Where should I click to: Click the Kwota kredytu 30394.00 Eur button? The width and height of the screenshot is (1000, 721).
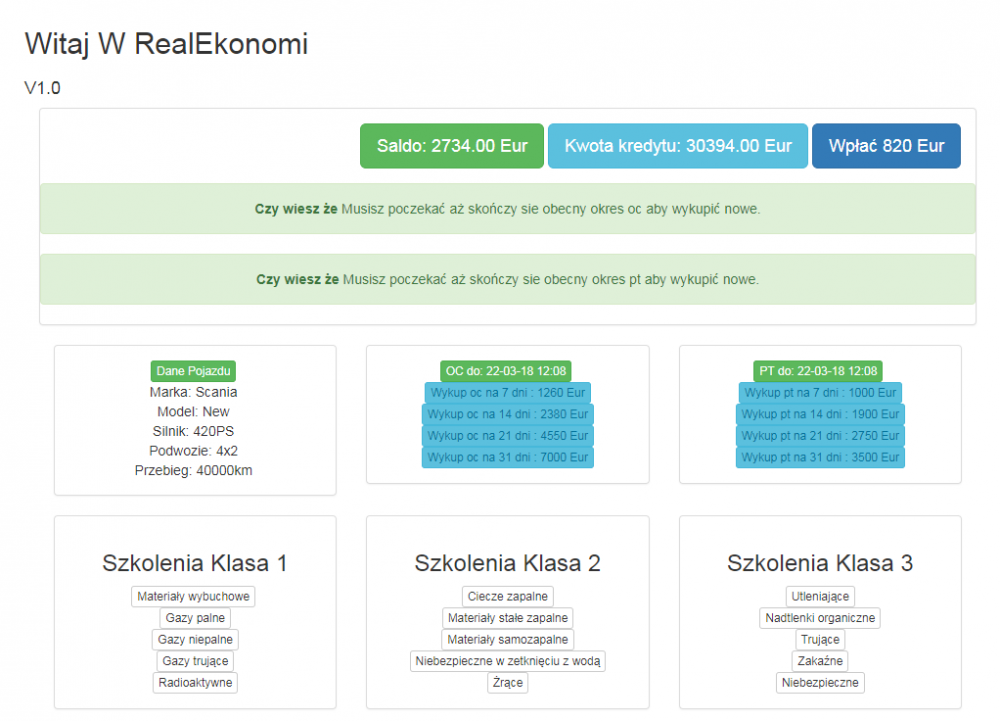pos(678,146)
